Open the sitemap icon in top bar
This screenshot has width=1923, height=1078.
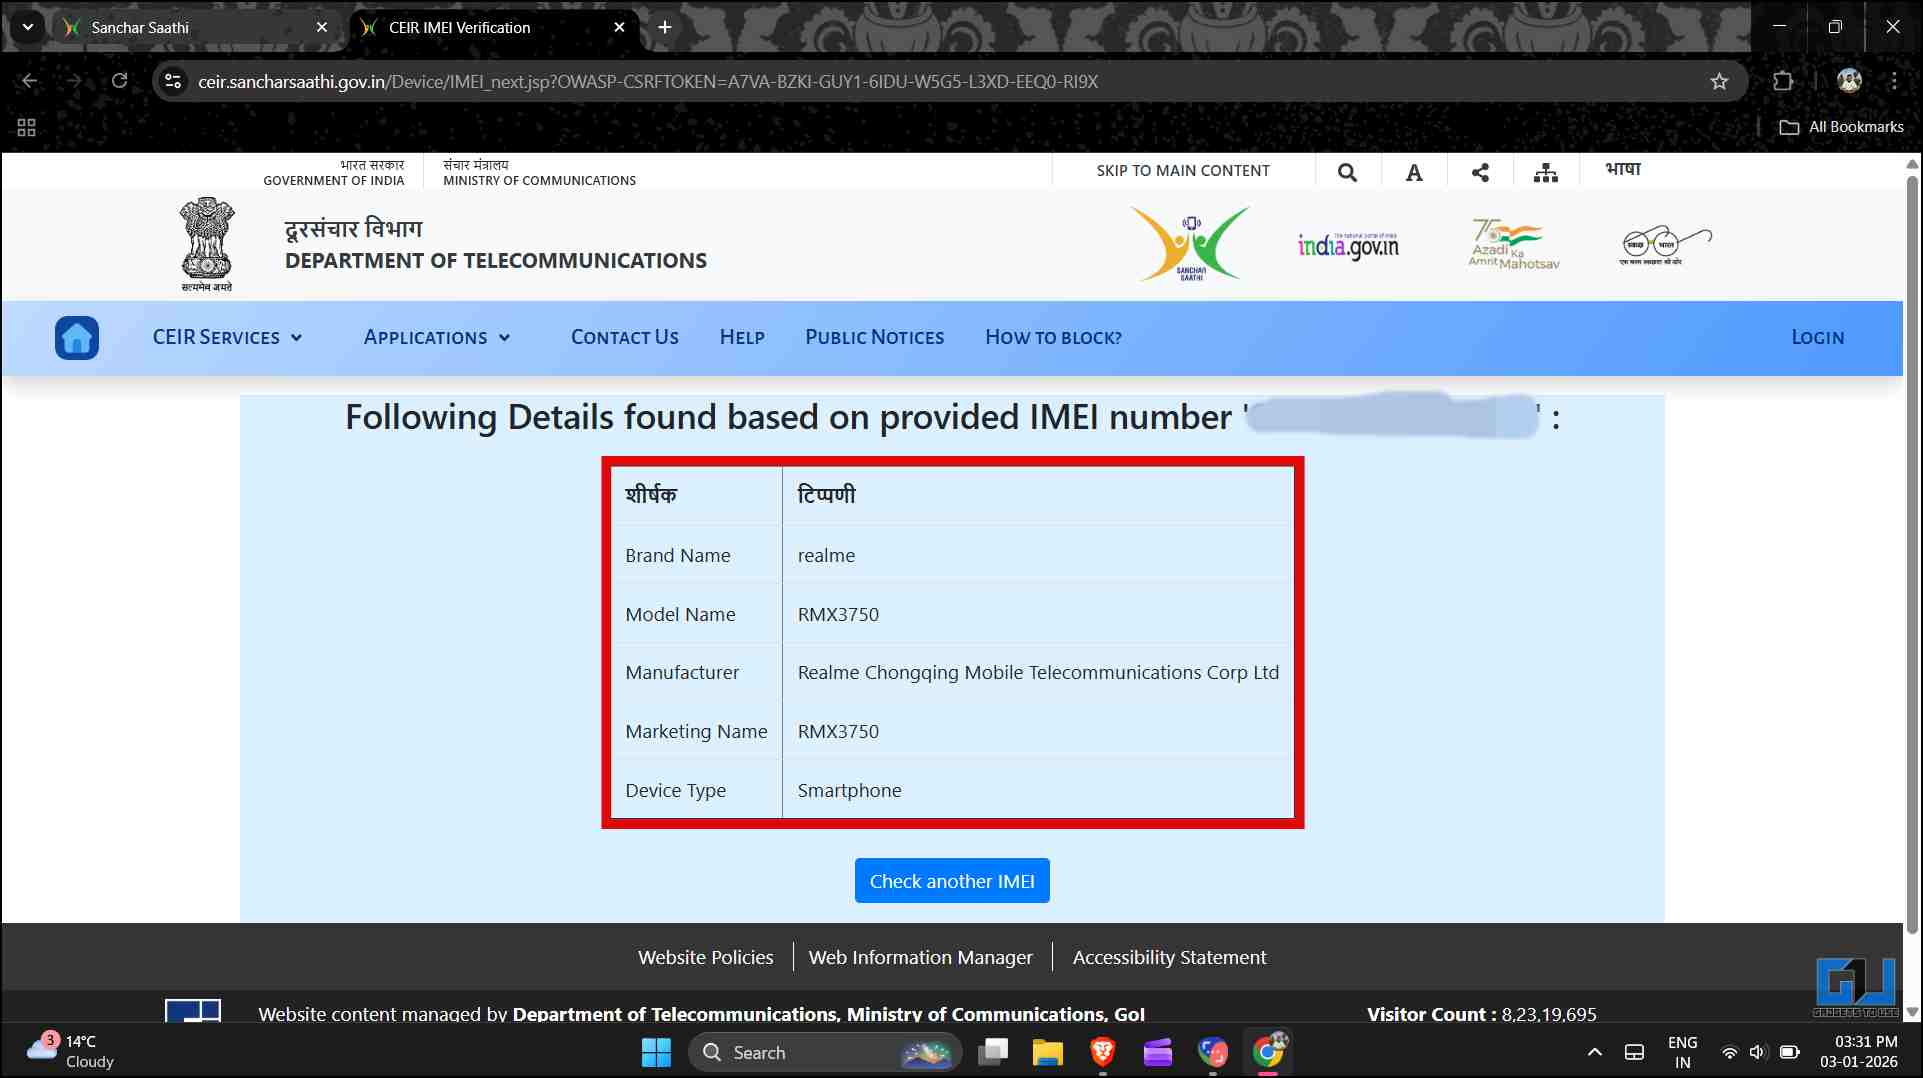pos(1545,172)
